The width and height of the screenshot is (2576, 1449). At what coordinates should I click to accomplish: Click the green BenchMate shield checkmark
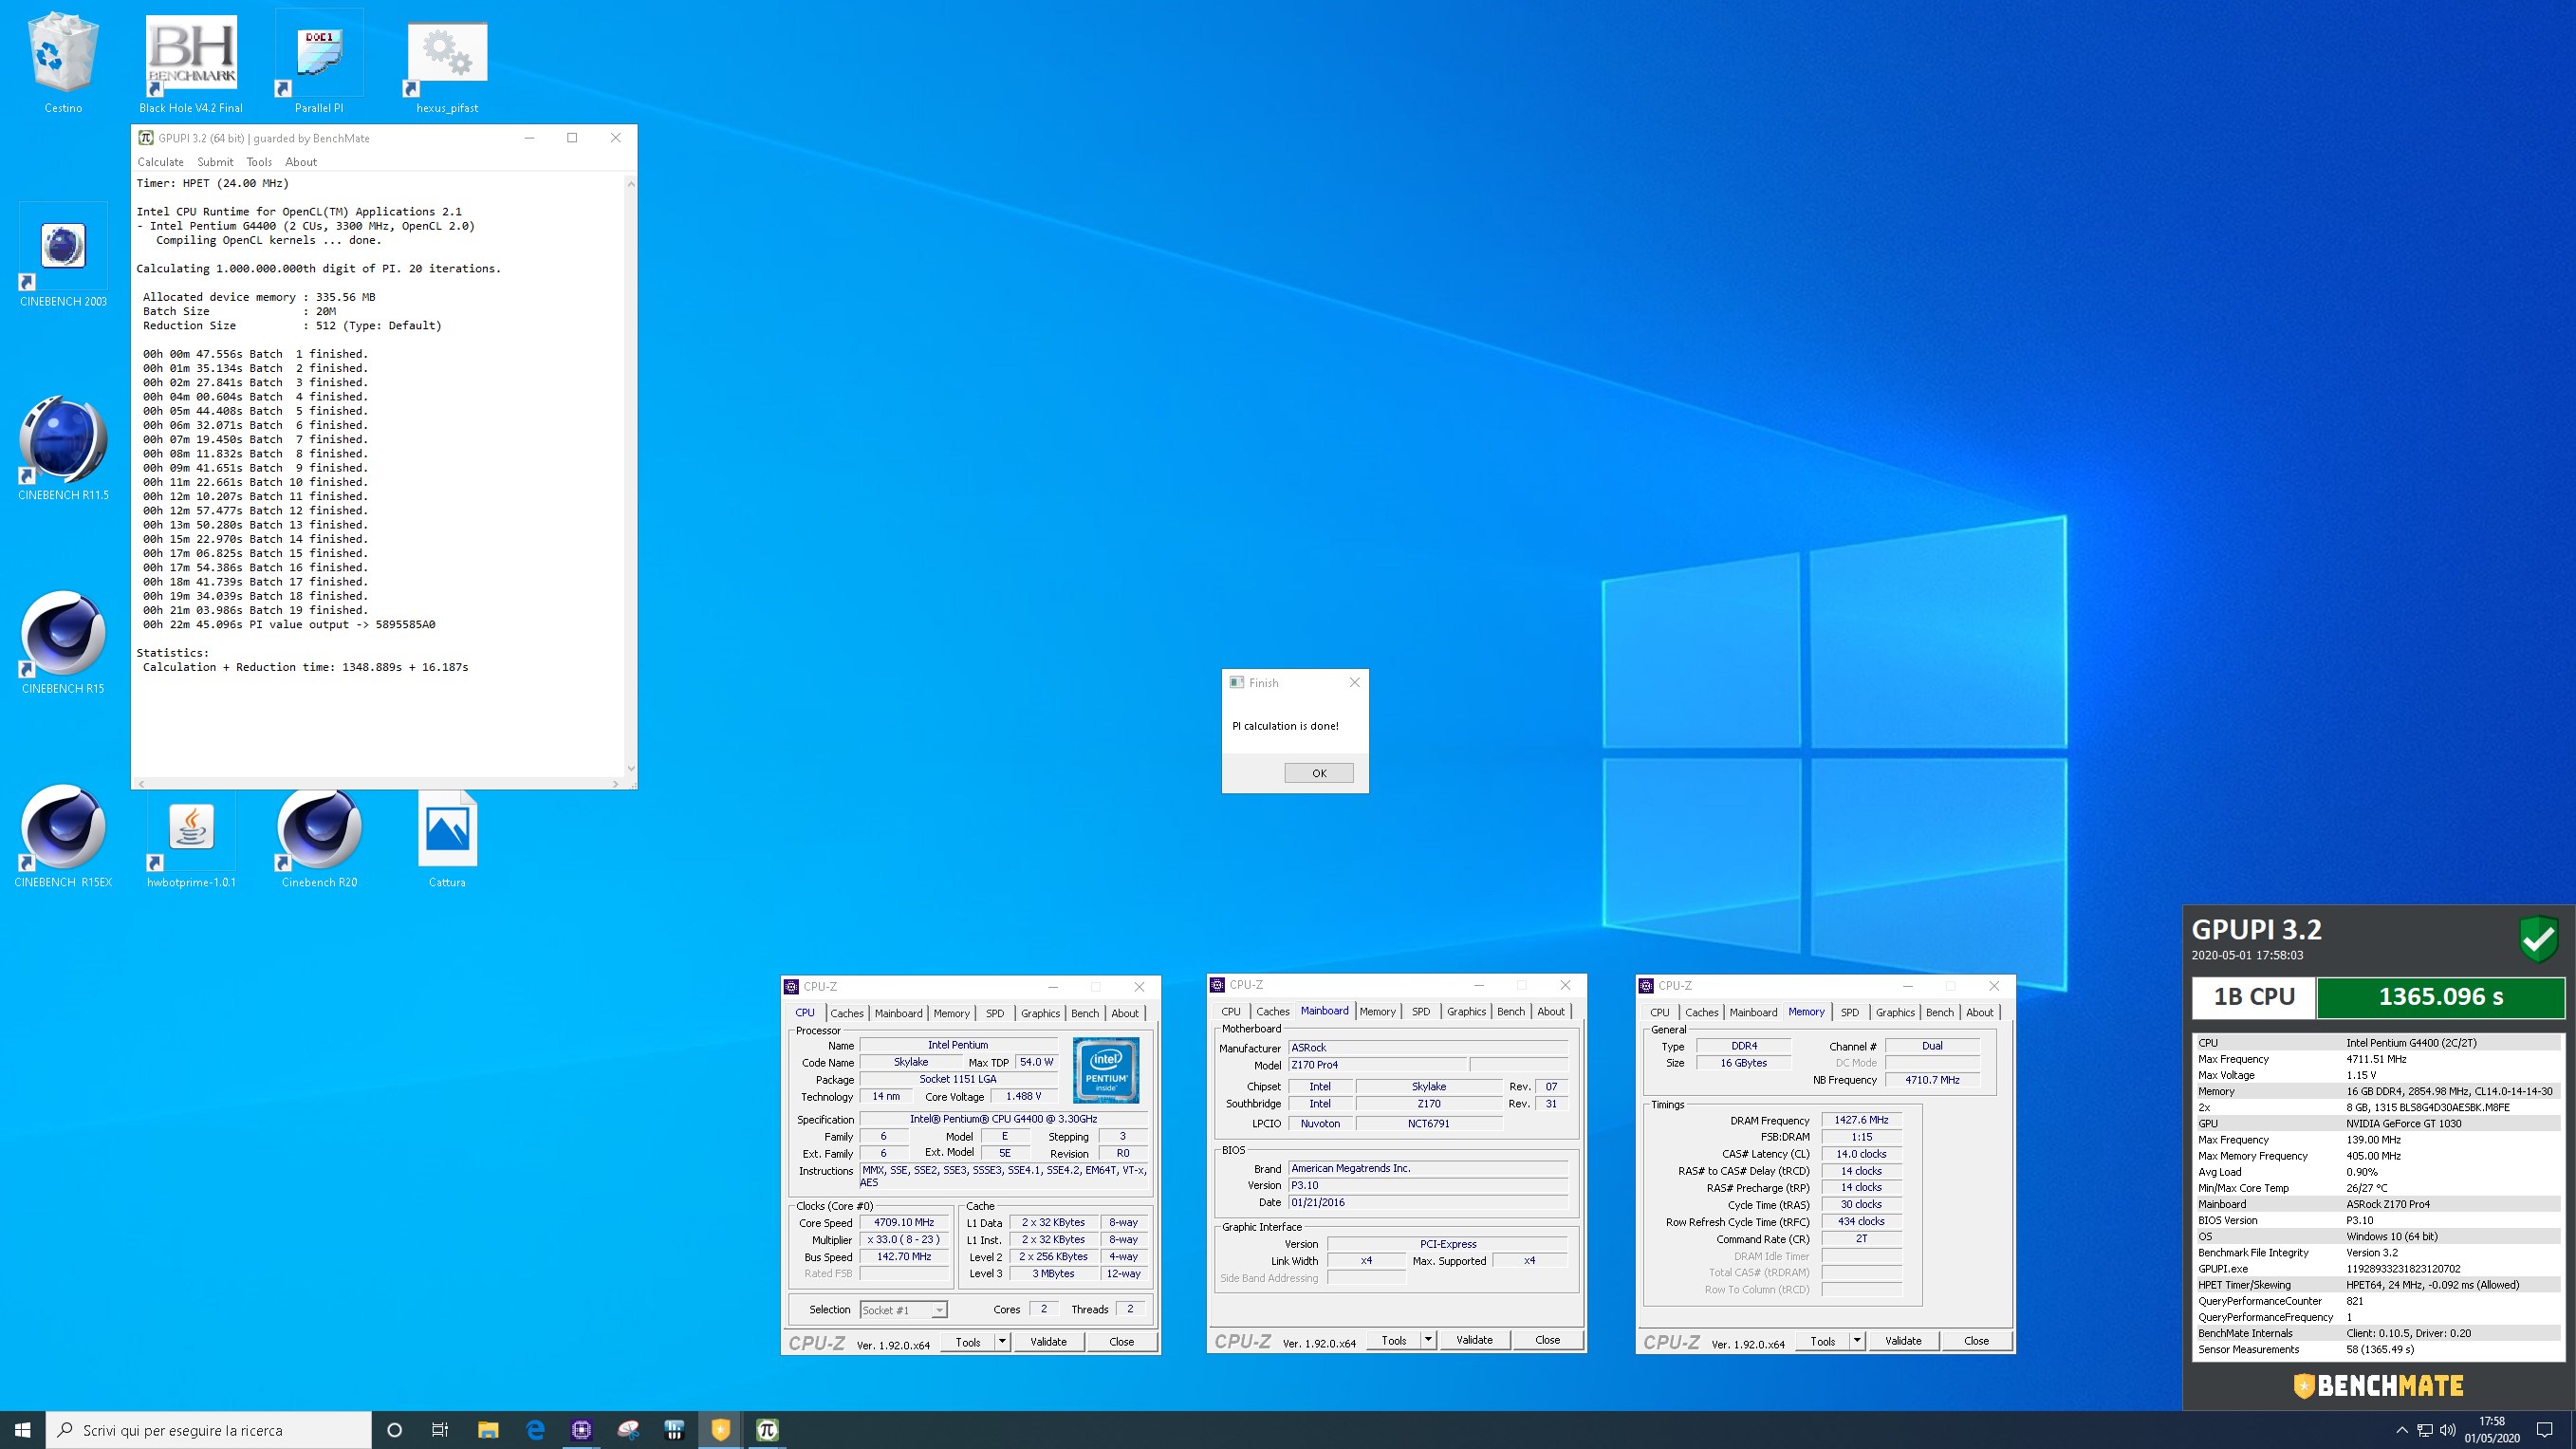[2538, 939]
